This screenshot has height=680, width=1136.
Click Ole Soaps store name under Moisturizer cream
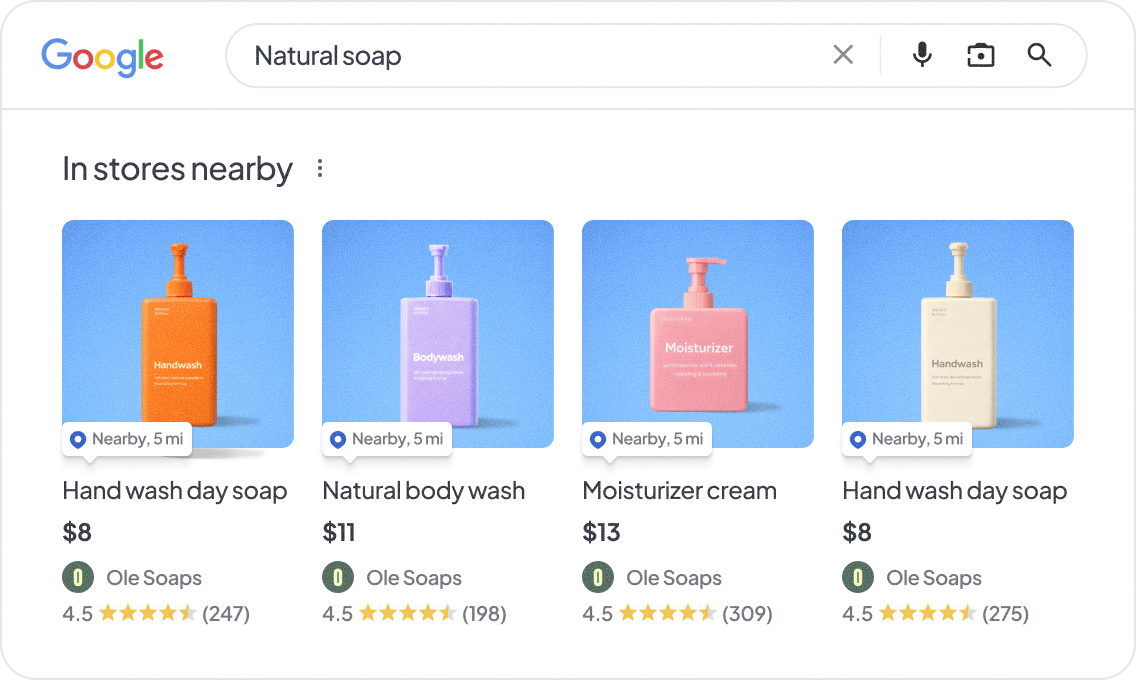pyautogui.click(x=674, y=578)
